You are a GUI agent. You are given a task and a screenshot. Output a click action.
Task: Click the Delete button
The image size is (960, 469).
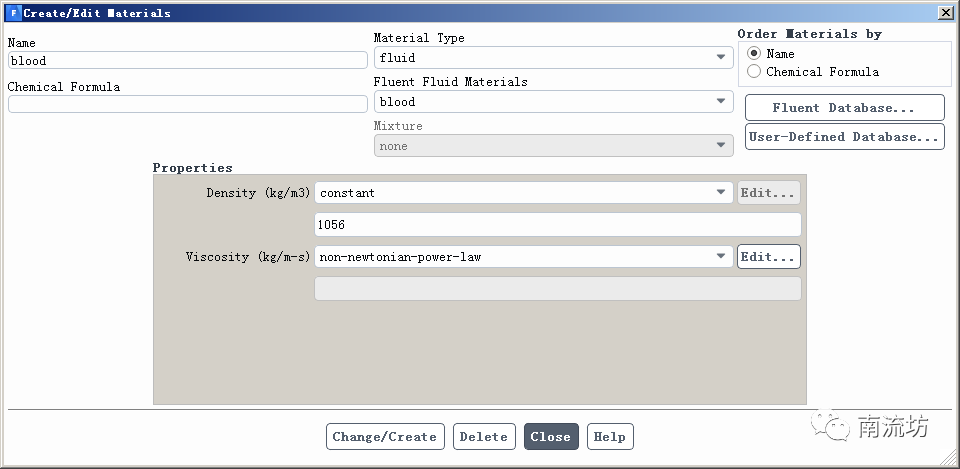[x=484, y=437]
